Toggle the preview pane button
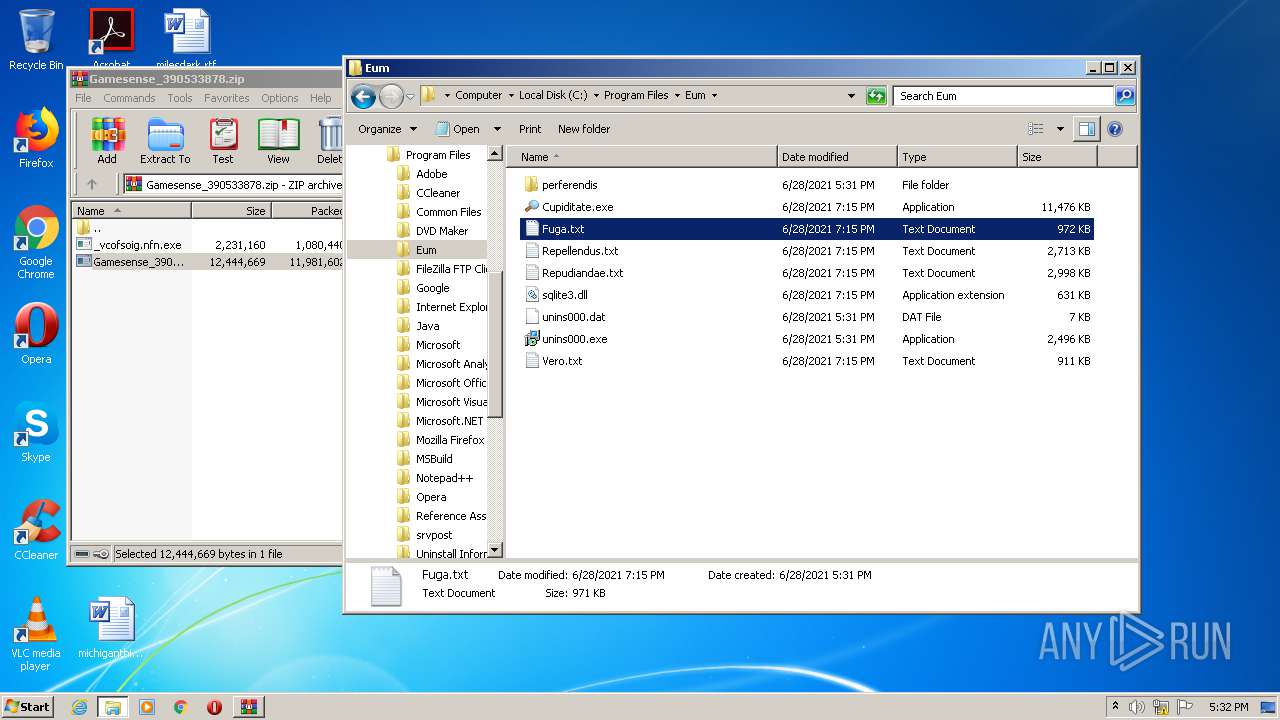The height and width of the screenshot is (720, 1280). [x=1086, y=129]
